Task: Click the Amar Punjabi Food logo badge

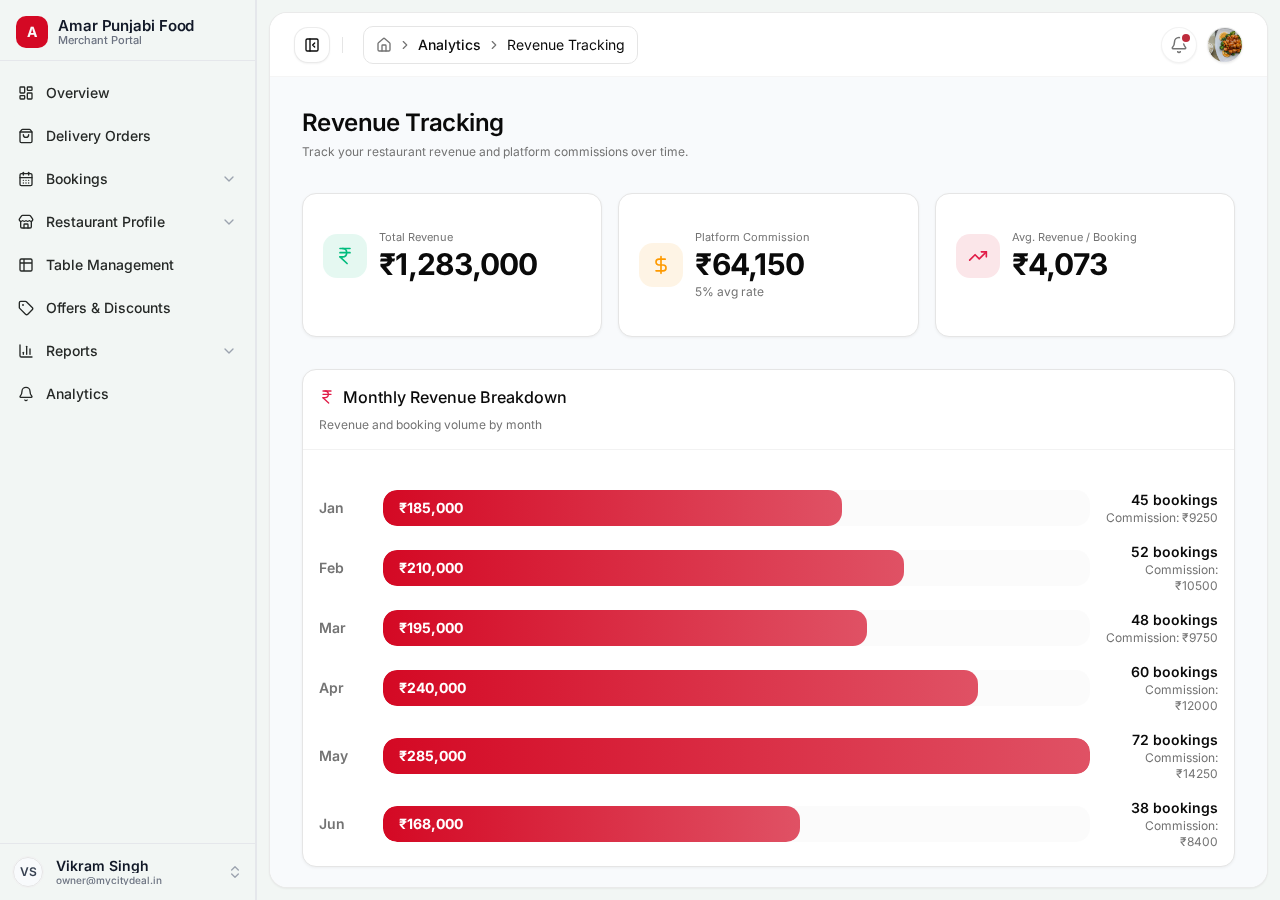Action: click(32, 32)
